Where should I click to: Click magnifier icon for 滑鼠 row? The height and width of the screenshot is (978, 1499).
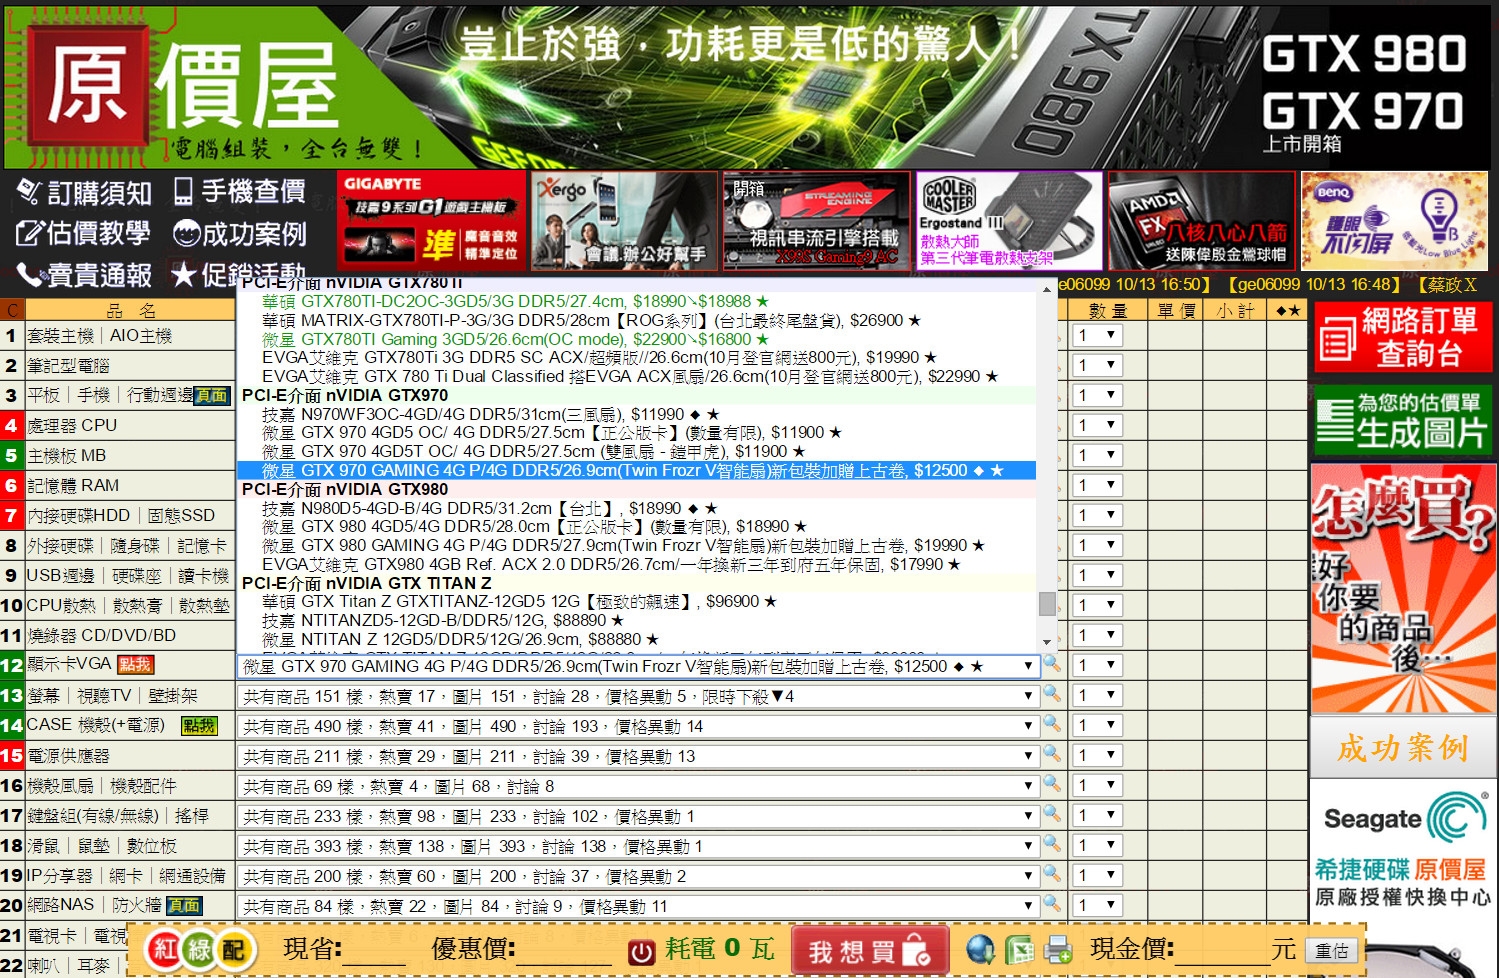[1052, 843]
